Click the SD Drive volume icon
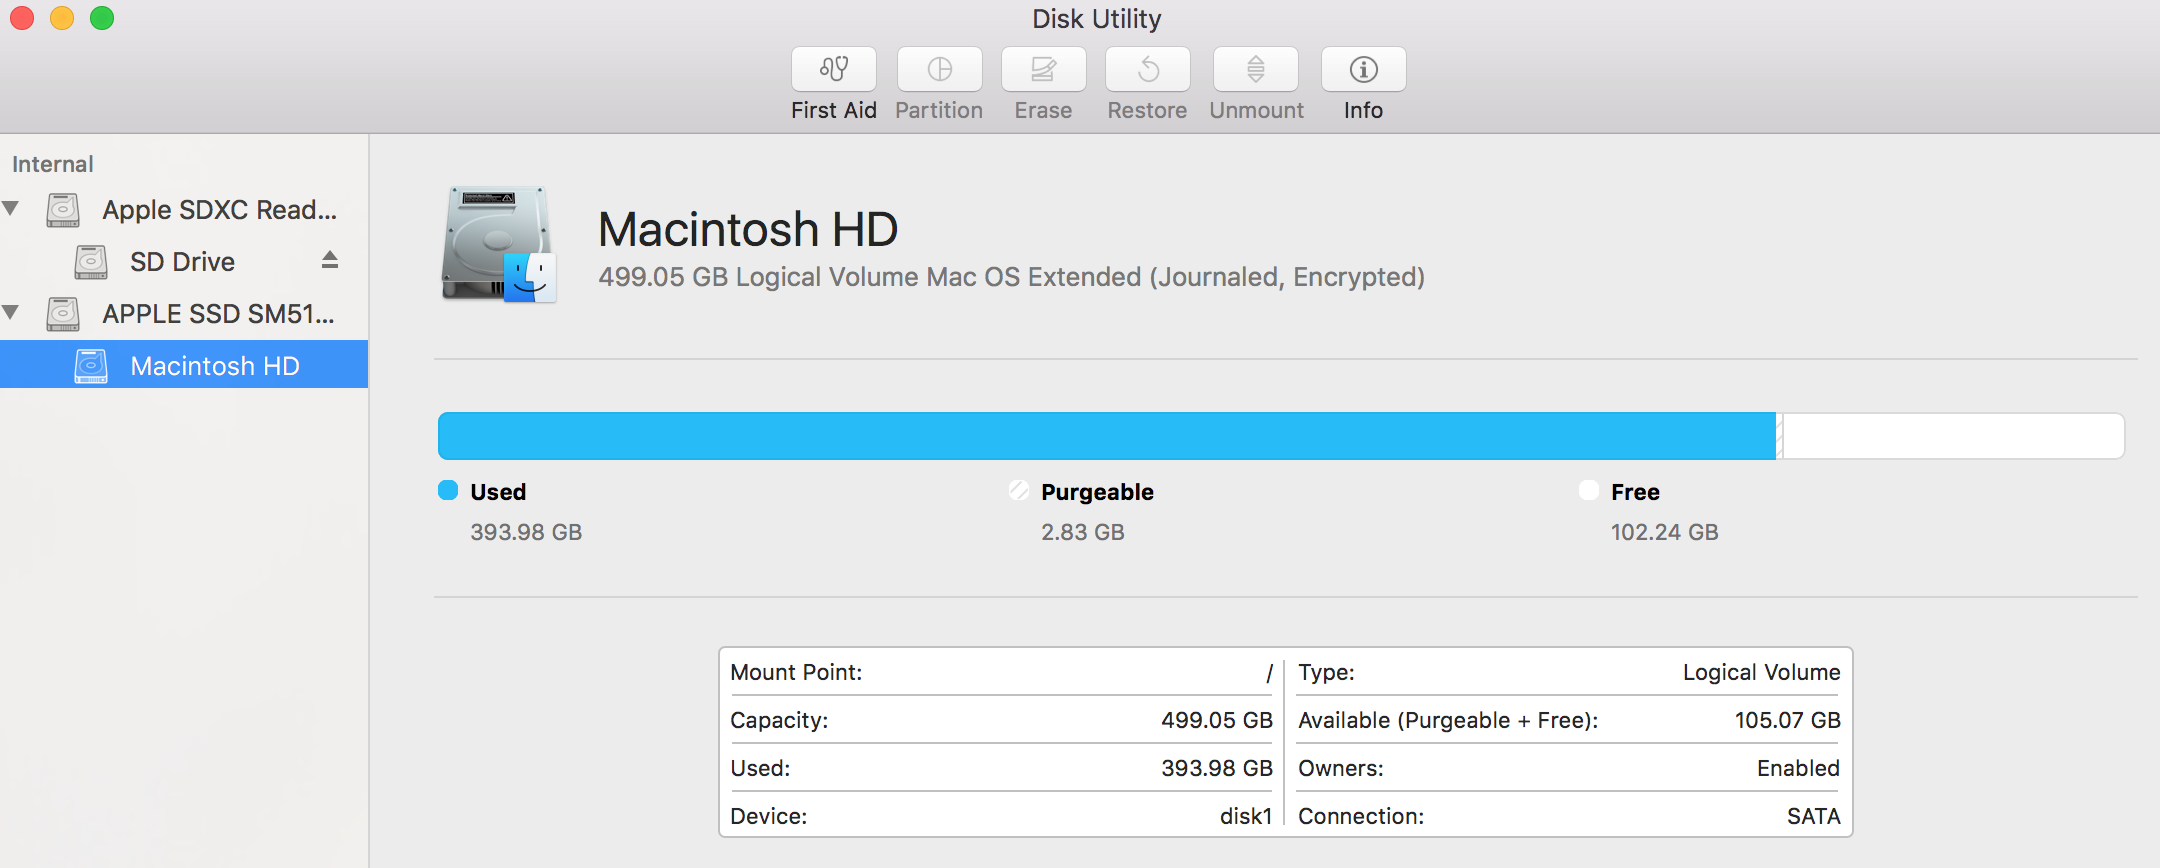2160x868 pixels. coord(91,262)
